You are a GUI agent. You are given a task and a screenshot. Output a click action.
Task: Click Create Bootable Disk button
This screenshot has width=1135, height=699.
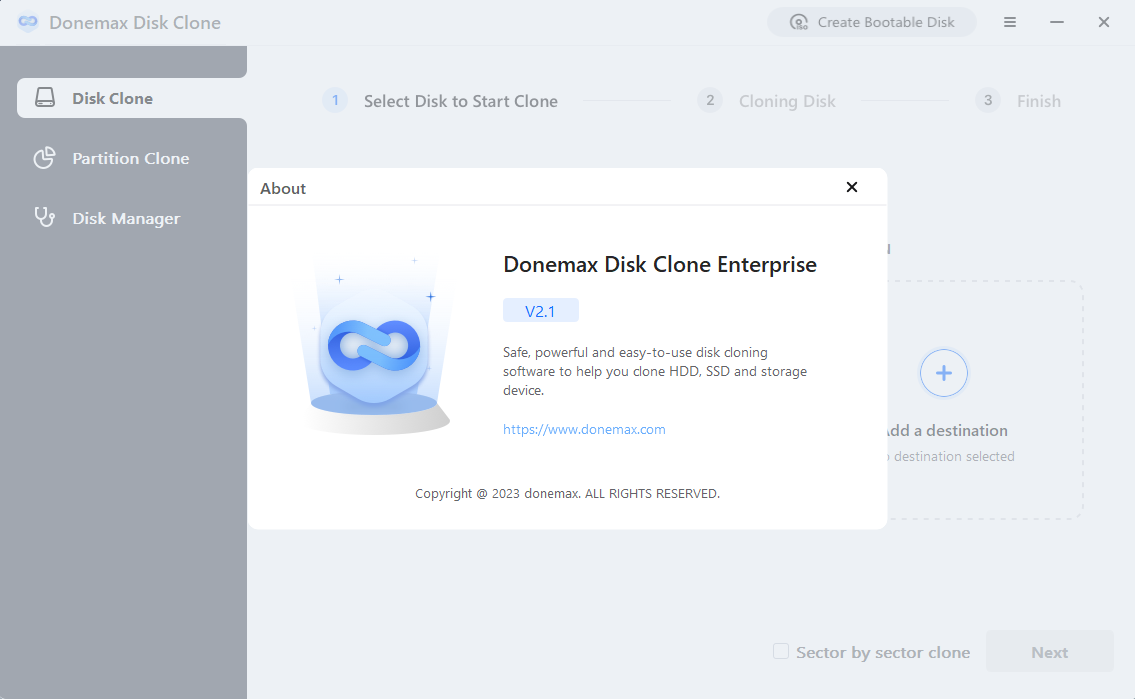click(x=872, y=22)
